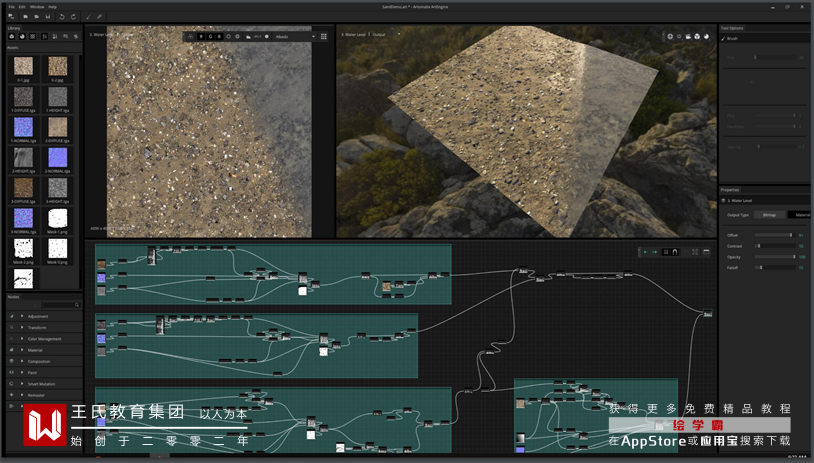Click the fit-to-view icon in graph toolbar

click(695, 252)
